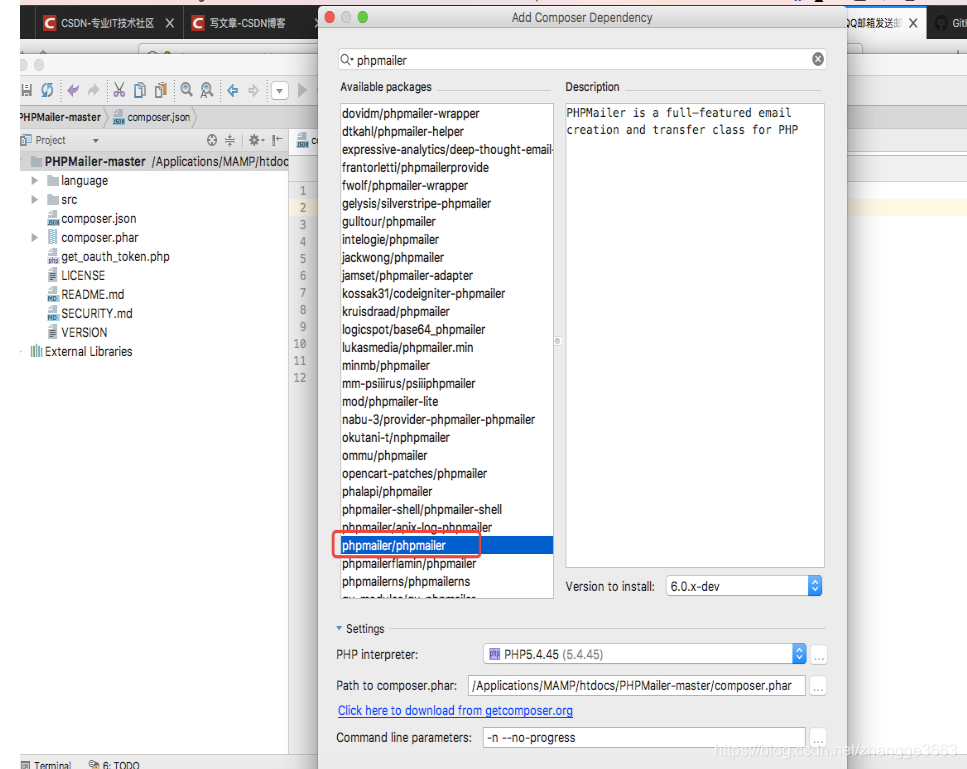Click the Path to composer.phar field
This screenshot has width=967, height=769.
tap(636, 686)
